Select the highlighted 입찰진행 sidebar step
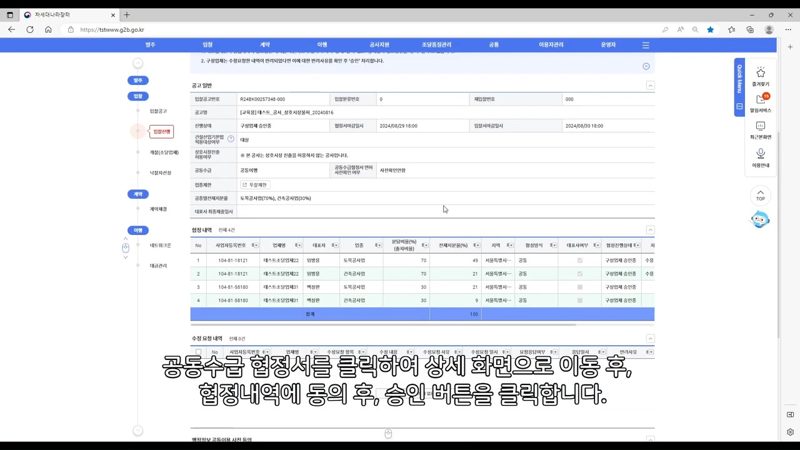 point(162,132)
